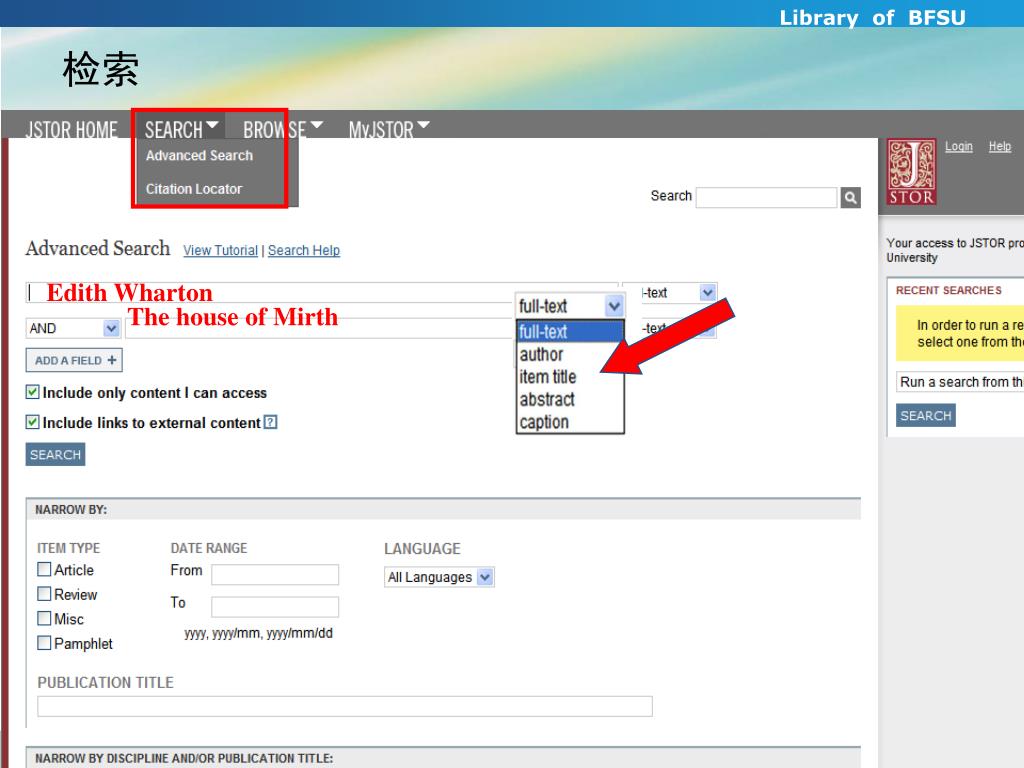The width and height of the screenshot is (1024, 768).
Task: Click the date range To field
Action: click(275, 606)
